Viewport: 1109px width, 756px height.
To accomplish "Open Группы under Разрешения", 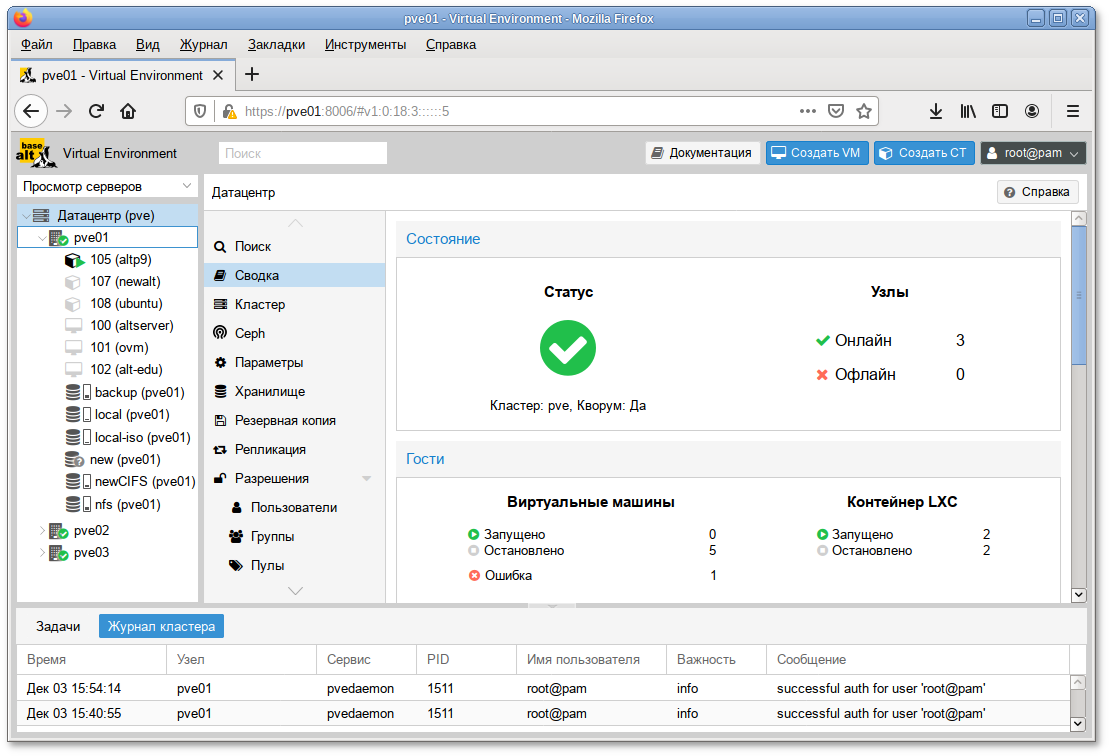I will click(294, 536).
